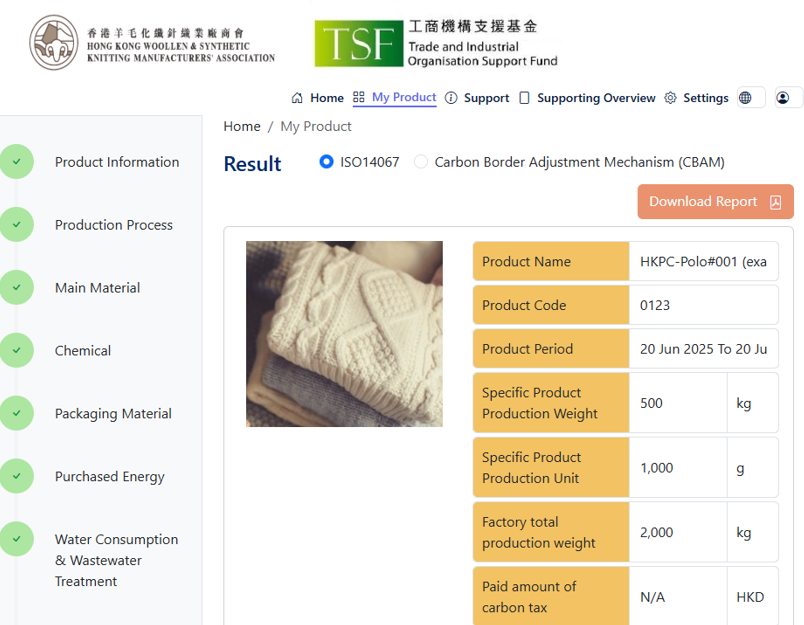This screenshot has height=625, width=804.
Task: Click the carbon tax N/A value
Action: (677, 597)
